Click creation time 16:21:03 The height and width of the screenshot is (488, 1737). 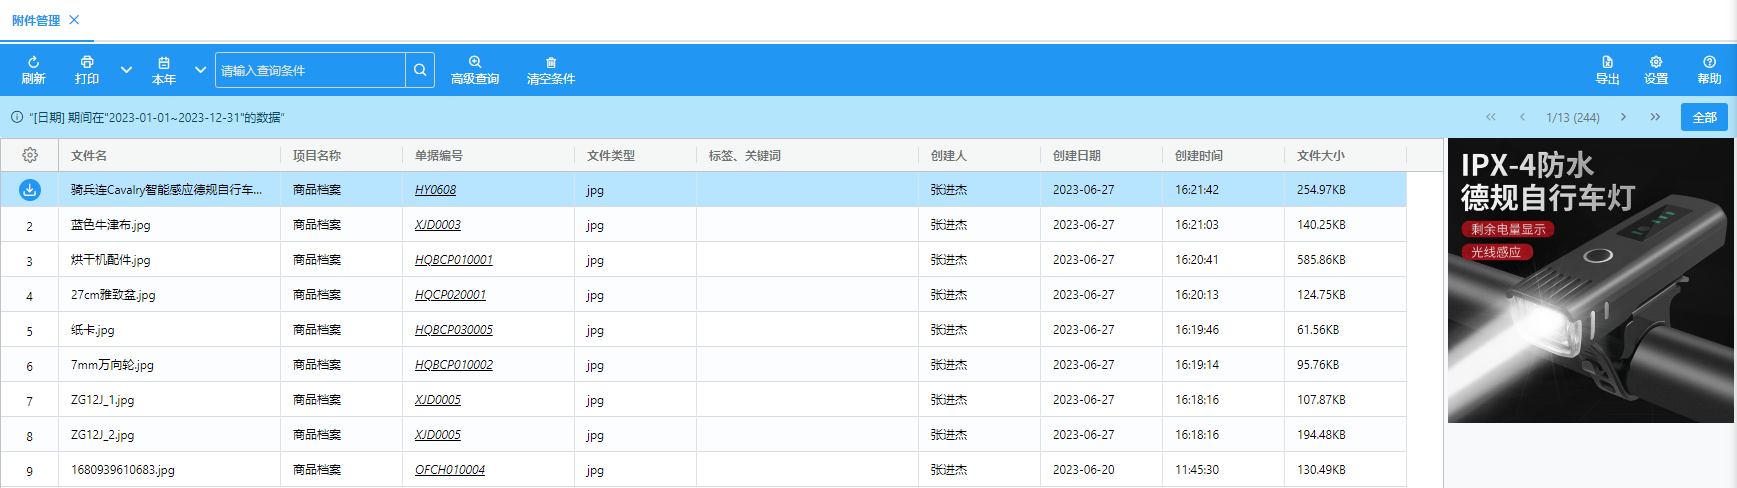(x=1197, y=225)
